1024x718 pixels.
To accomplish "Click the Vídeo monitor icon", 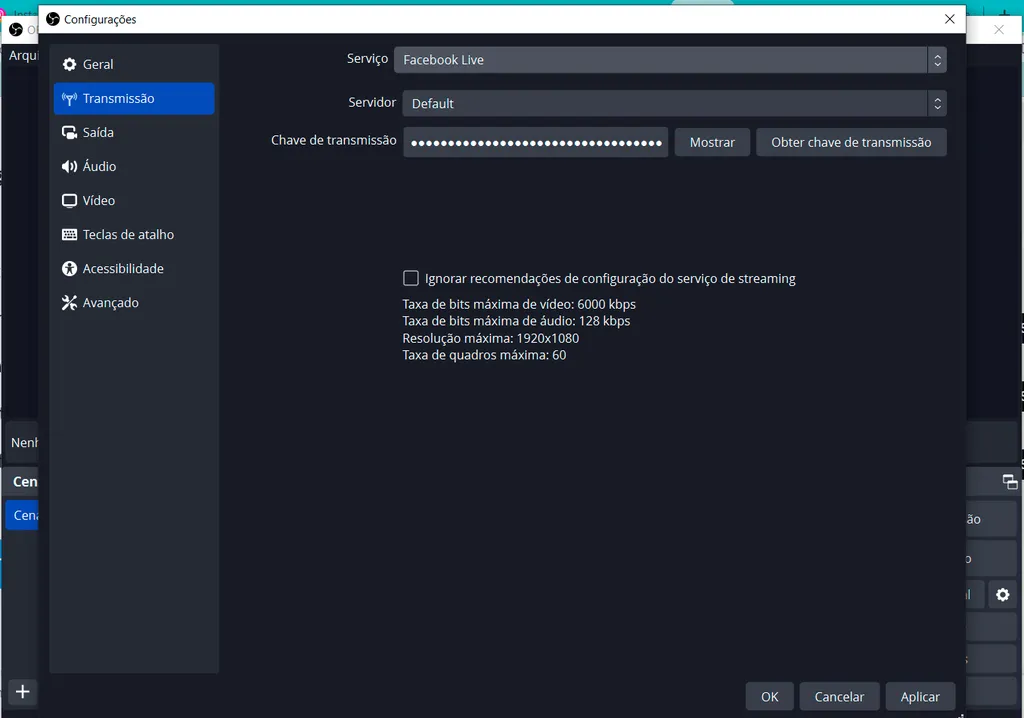I will click(x=69, y=201).
